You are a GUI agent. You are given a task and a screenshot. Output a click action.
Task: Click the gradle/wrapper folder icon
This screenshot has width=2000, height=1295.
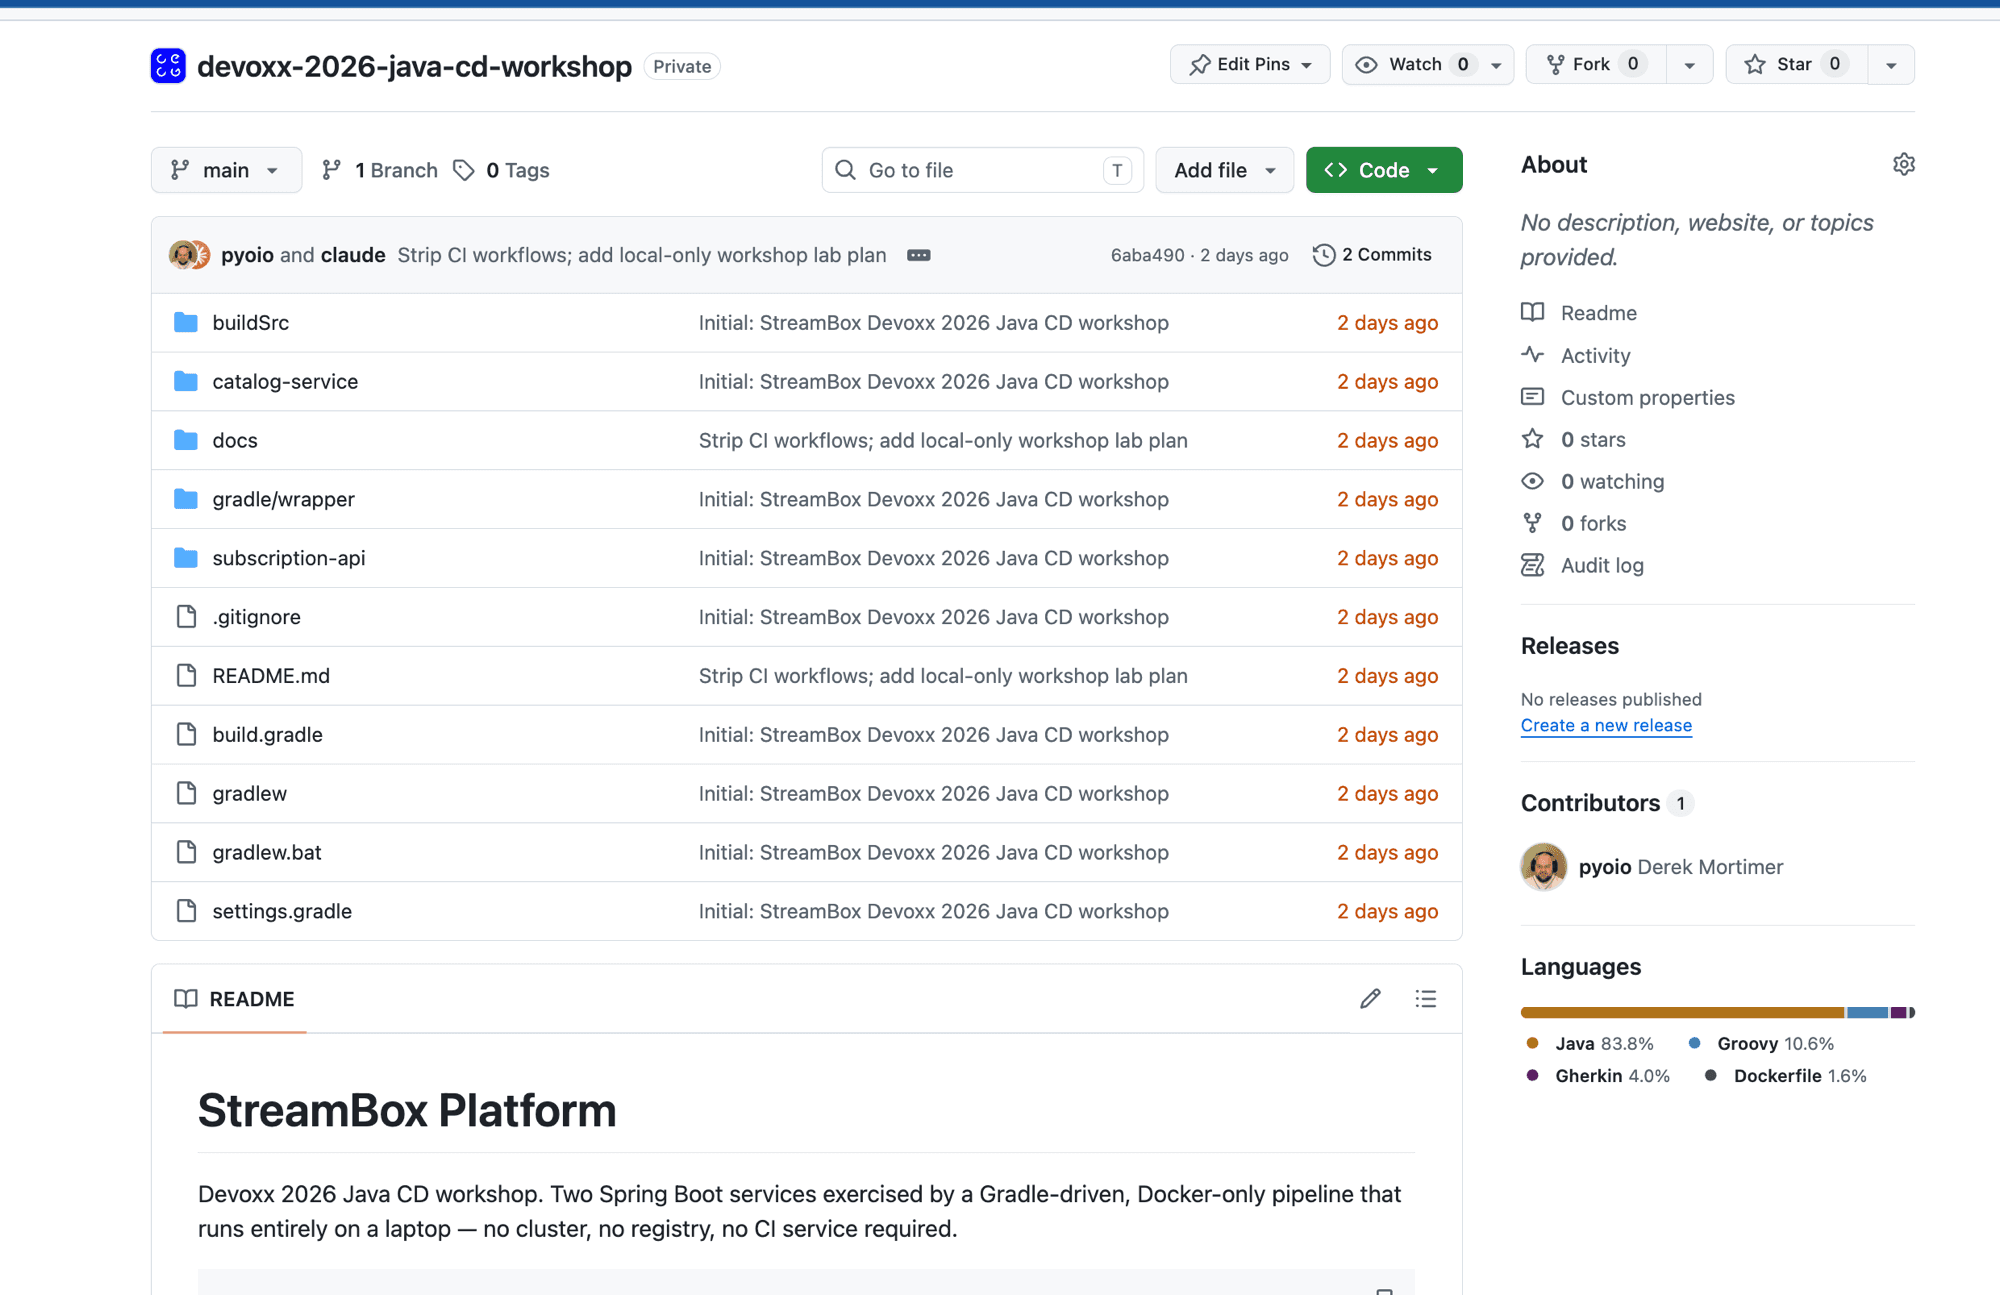pos(186,499)
